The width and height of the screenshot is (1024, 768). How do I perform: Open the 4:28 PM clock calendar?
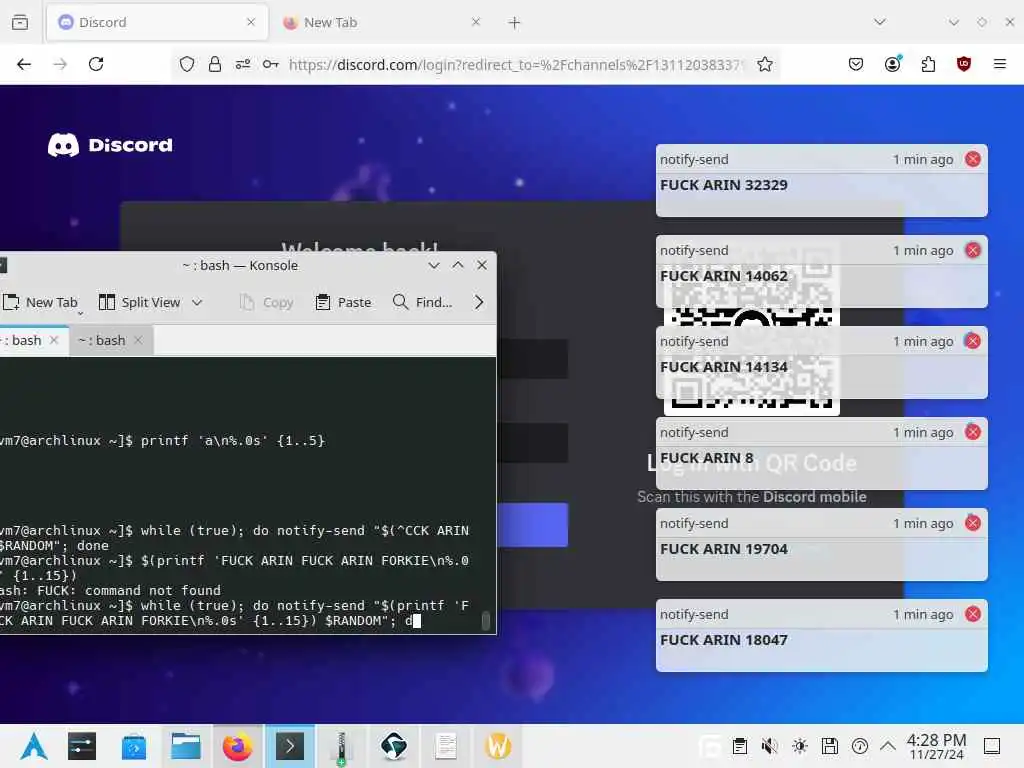click(936, 746)
